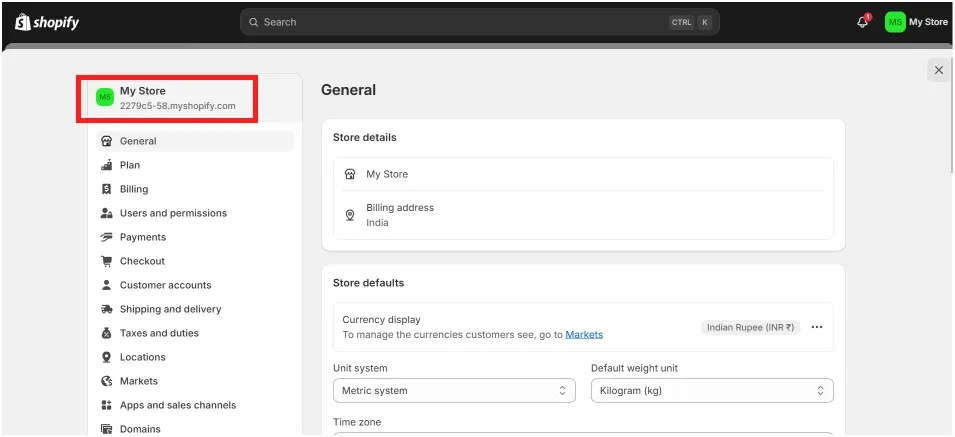This screenshot has height=437, width=955.
Task: Click the Customer accounts person icon
Action: click(107, 285)
